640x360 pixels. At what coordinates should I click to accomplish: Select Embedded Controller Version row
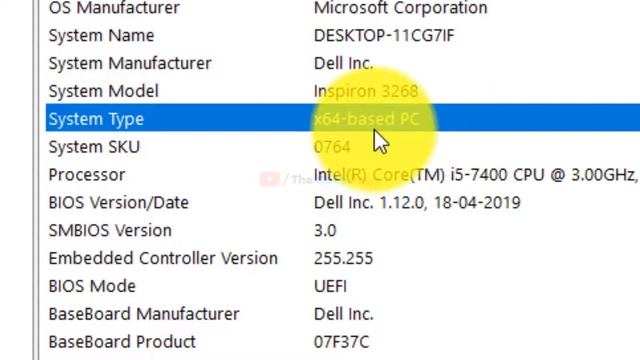[x=343, y=258]
